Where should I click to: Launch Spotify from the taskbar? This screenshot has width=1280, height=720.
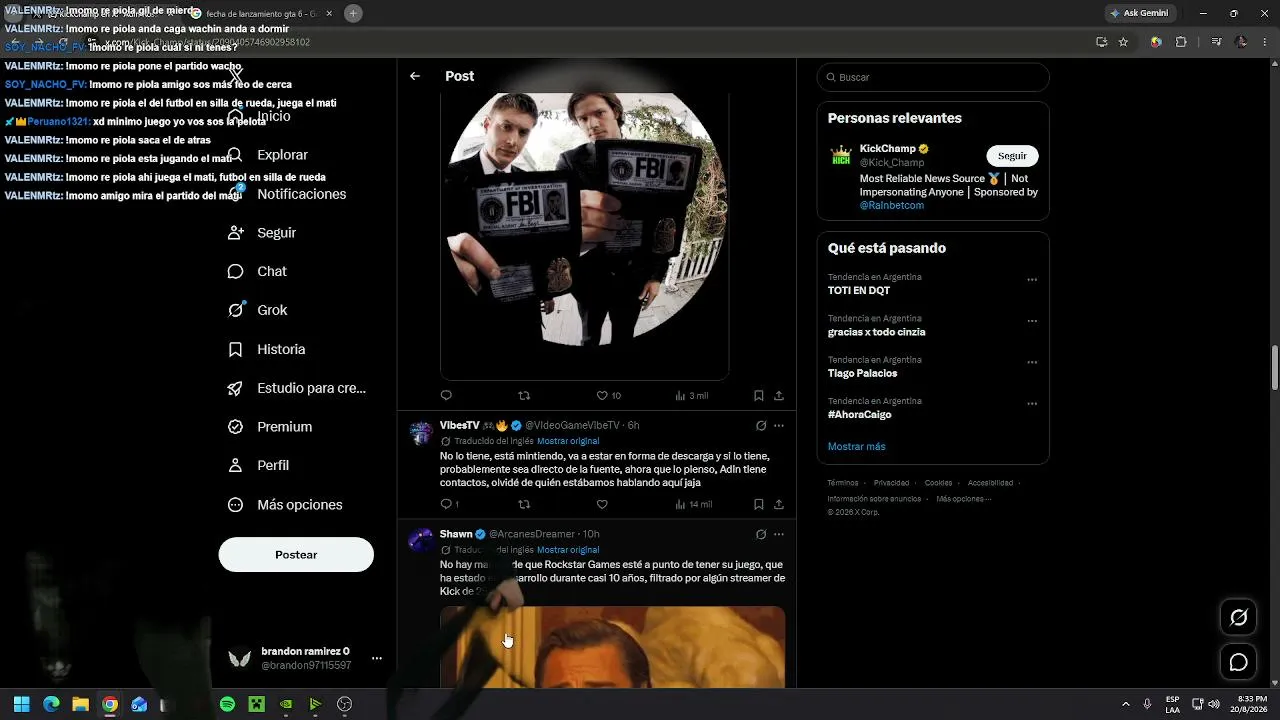tap(227, 704)
